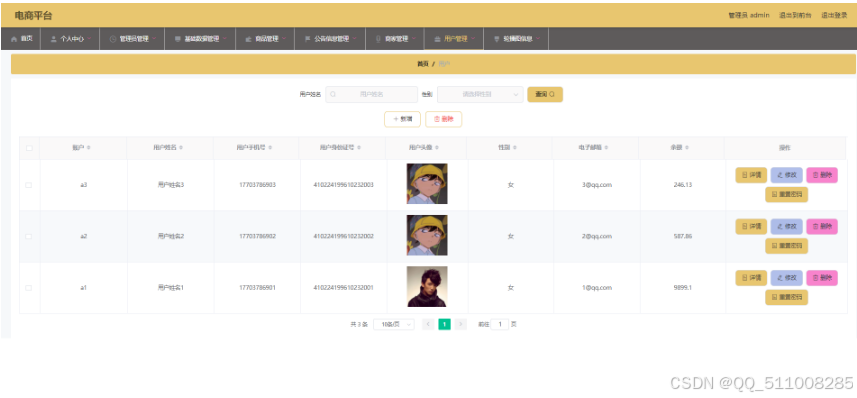Image resolution: width=857 pixels, height=398 pixels.
Task: Click 重置密码 for account a3
Action: (786, 195)
